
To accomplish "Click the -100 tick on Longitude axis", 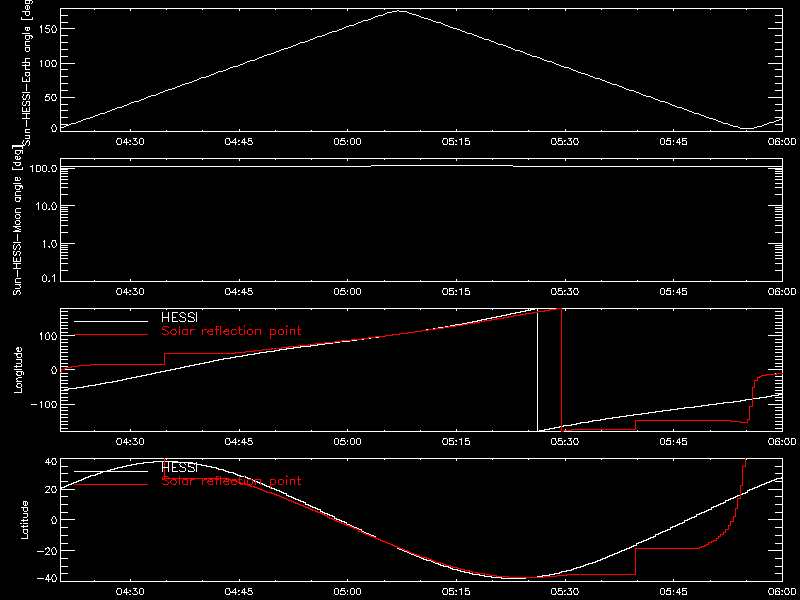I will tap(42, 404).
